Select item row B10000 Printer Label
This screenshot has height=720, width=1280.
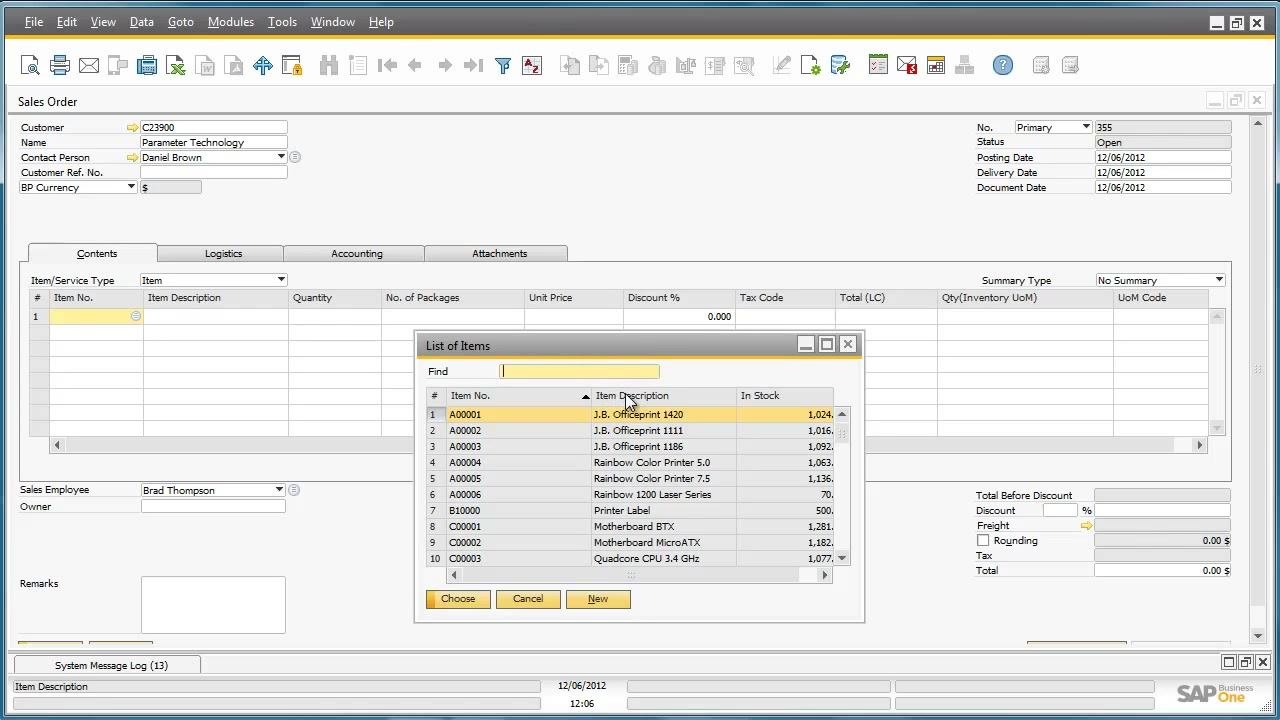pyautogui.click(x=630, y=511)
